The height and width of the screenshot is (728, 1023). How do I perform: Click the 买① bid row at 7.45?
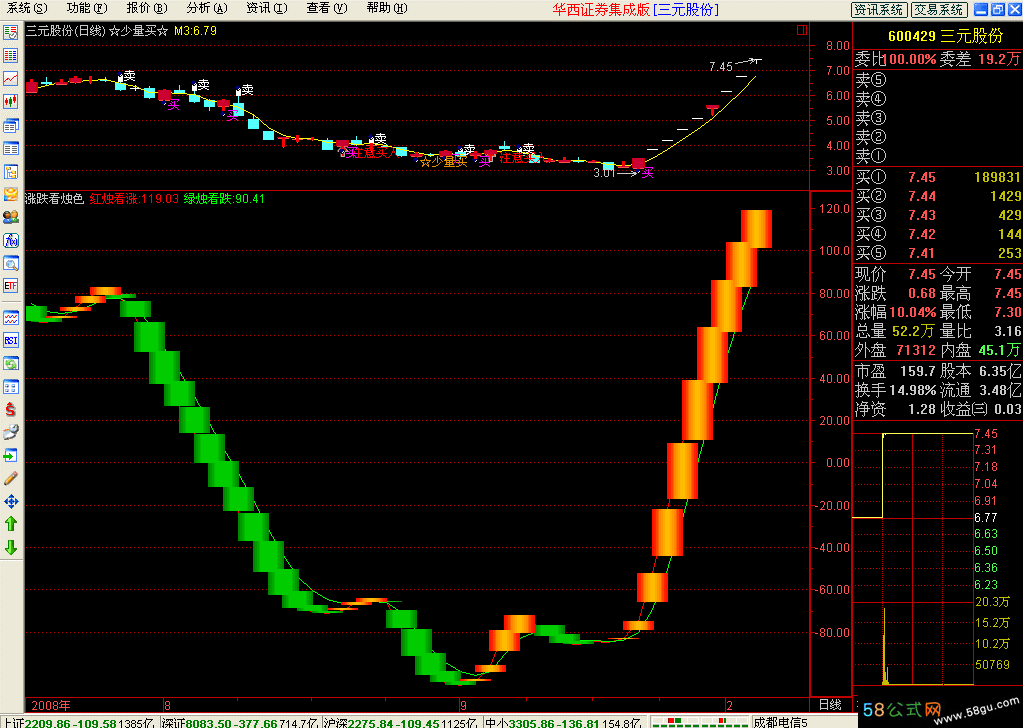pyautogui.click(x=938, y=177)
